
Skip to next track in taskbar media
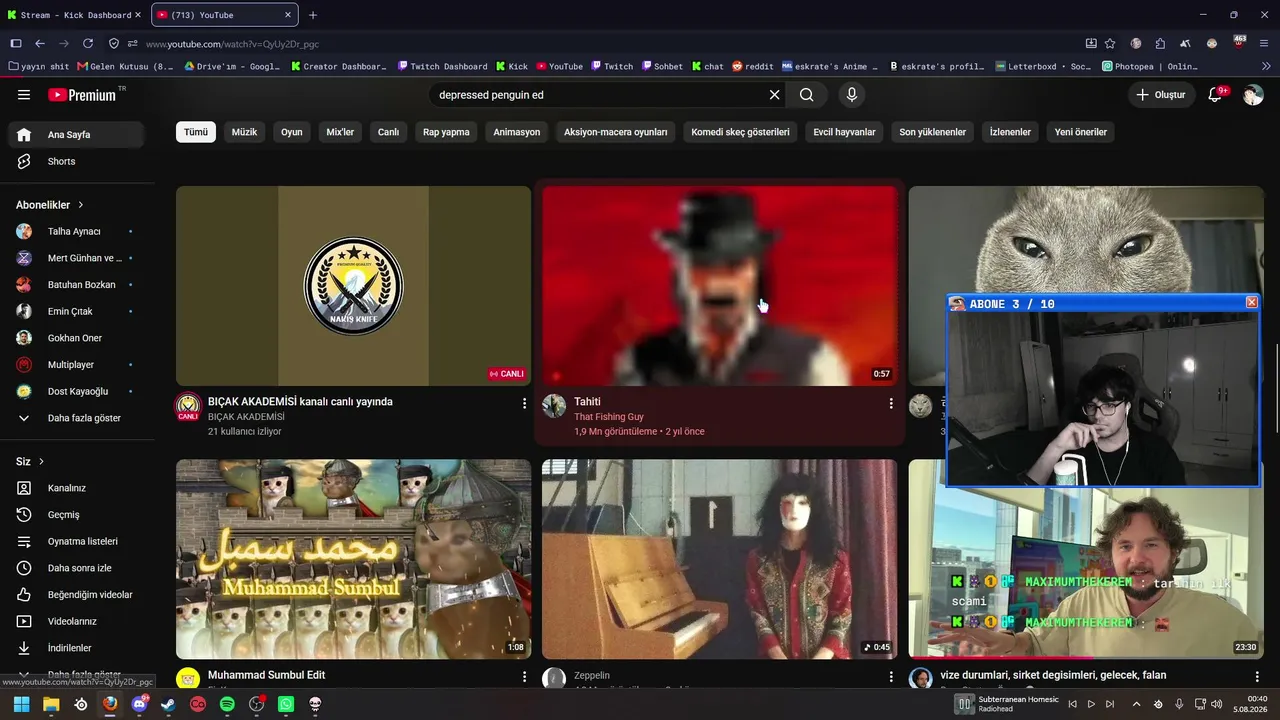coord(1110,704)
